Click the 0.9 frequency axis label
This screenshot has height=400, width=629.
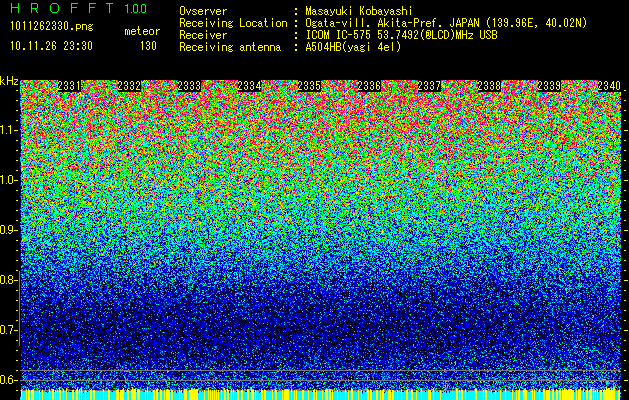pos(8,230)
